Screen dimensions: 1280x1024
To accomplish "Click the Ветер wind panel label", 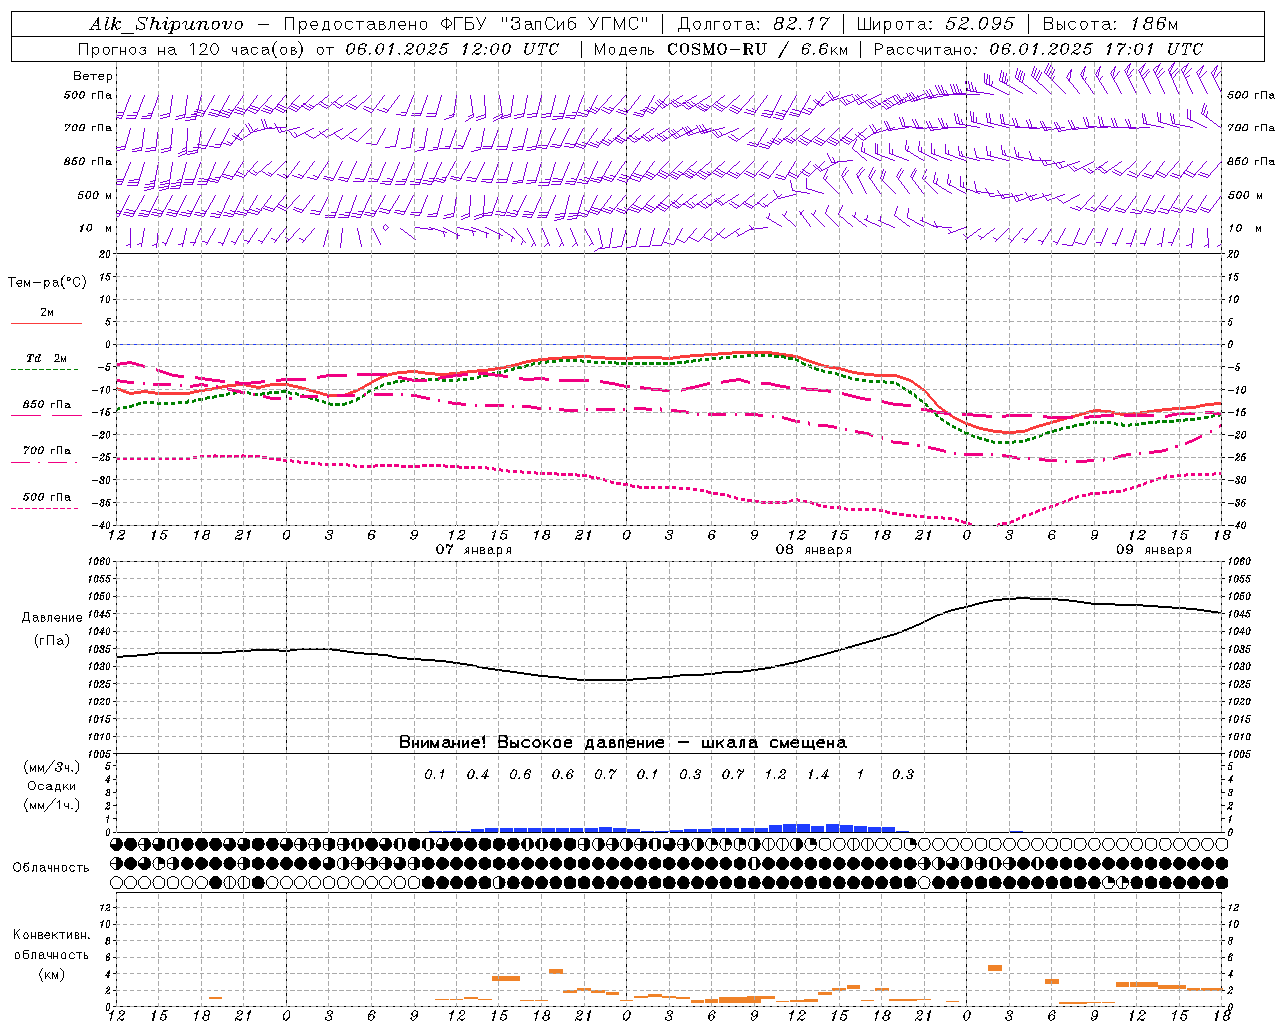I will [x=93, y=76].
